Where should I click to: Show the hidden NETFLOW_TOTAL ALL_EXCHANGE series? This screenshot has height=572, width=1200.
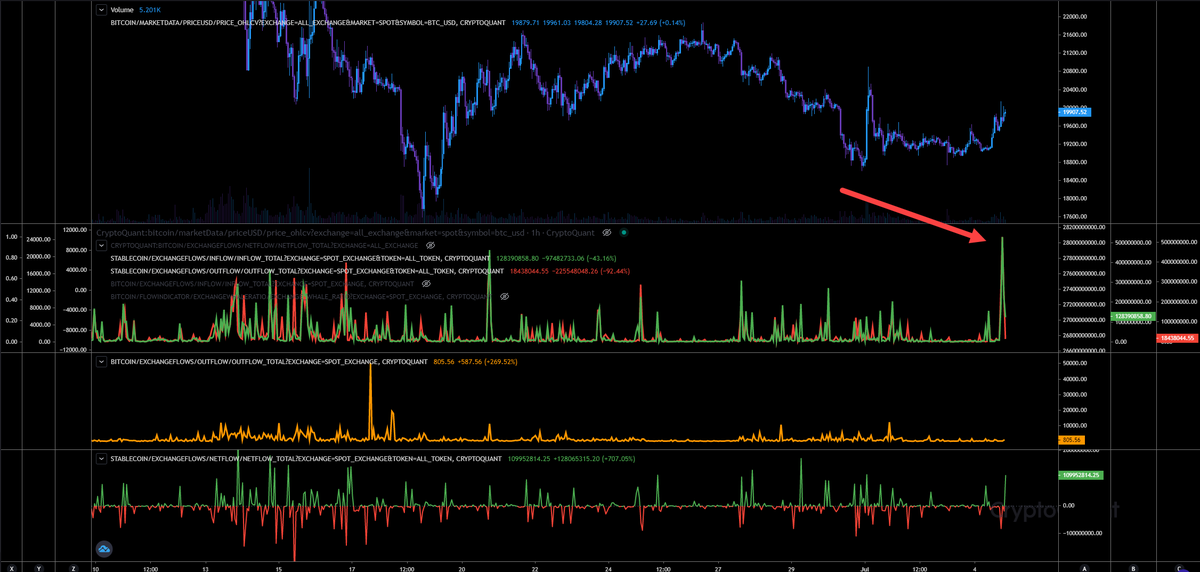(430, 245)
